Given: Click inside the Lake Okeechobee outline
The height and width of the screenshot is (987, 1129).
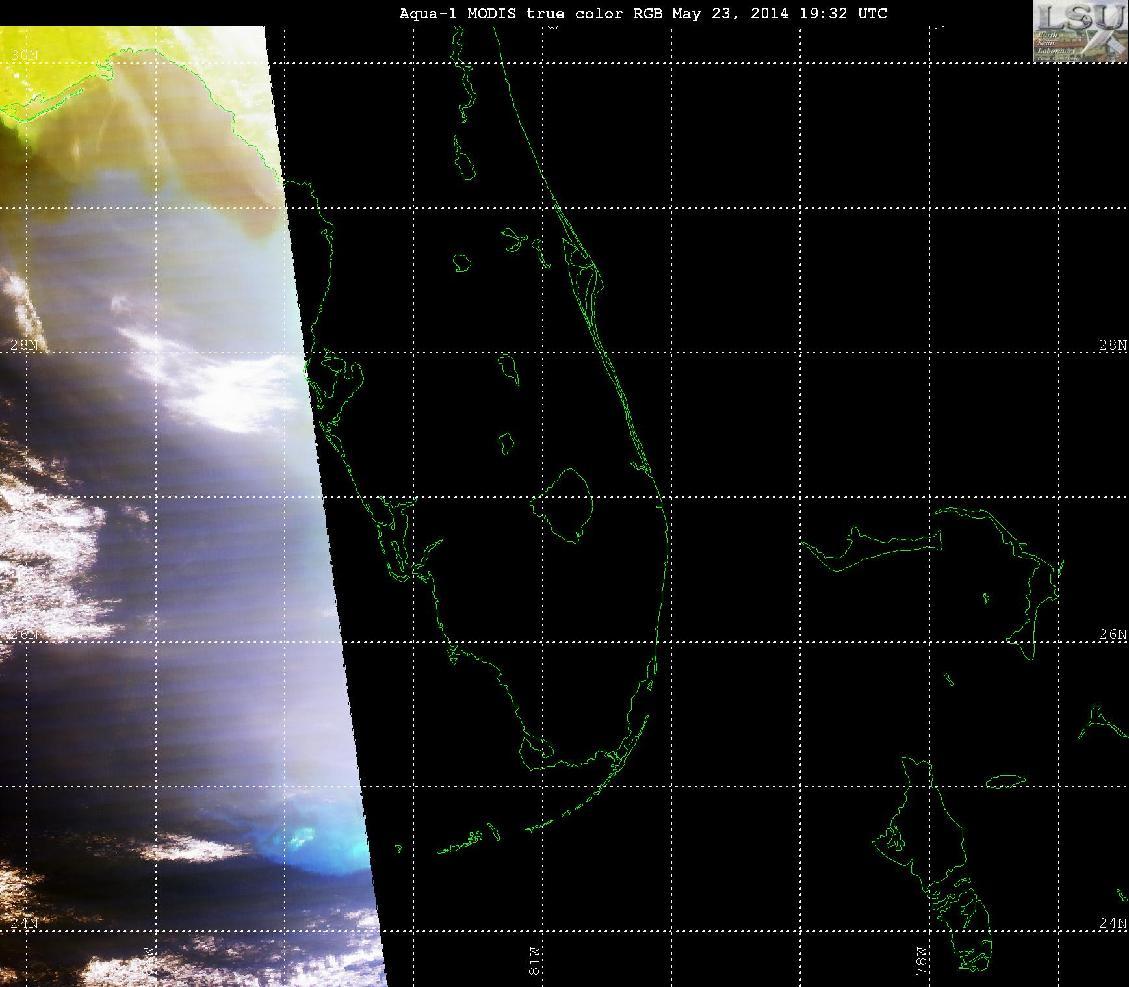Looking at the screenshot, I should [x=567, y=504].
